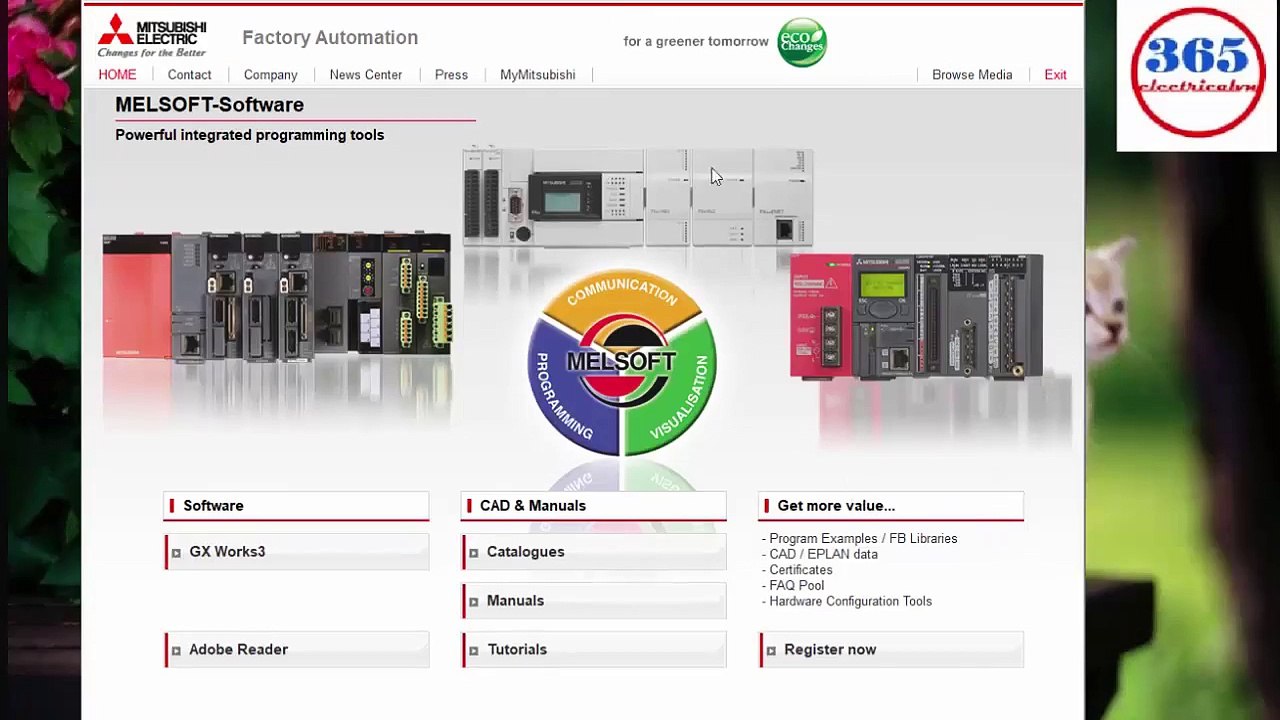Image resolution: width=1280 pixels, height=720 pixels.
Task: Click the pink and black PLC with LCD display
Action: [x=916, y=317]
